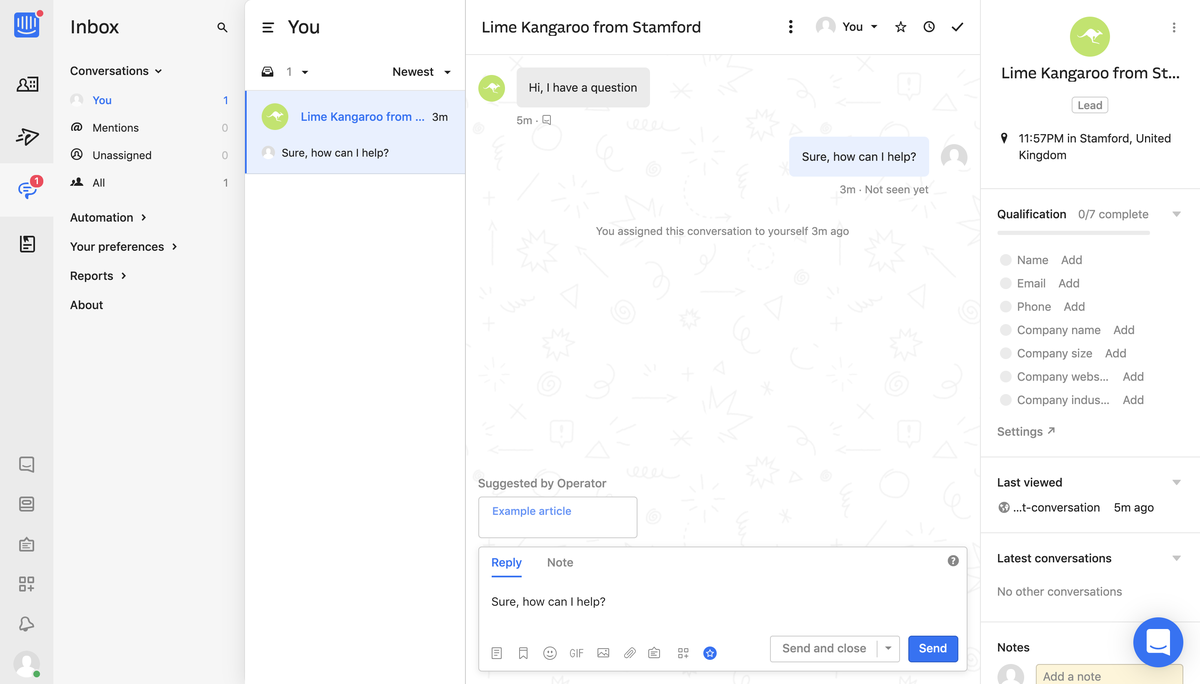Switch to the Note tab
Viewport: 1200px width, 684px height.
point(560,563)
